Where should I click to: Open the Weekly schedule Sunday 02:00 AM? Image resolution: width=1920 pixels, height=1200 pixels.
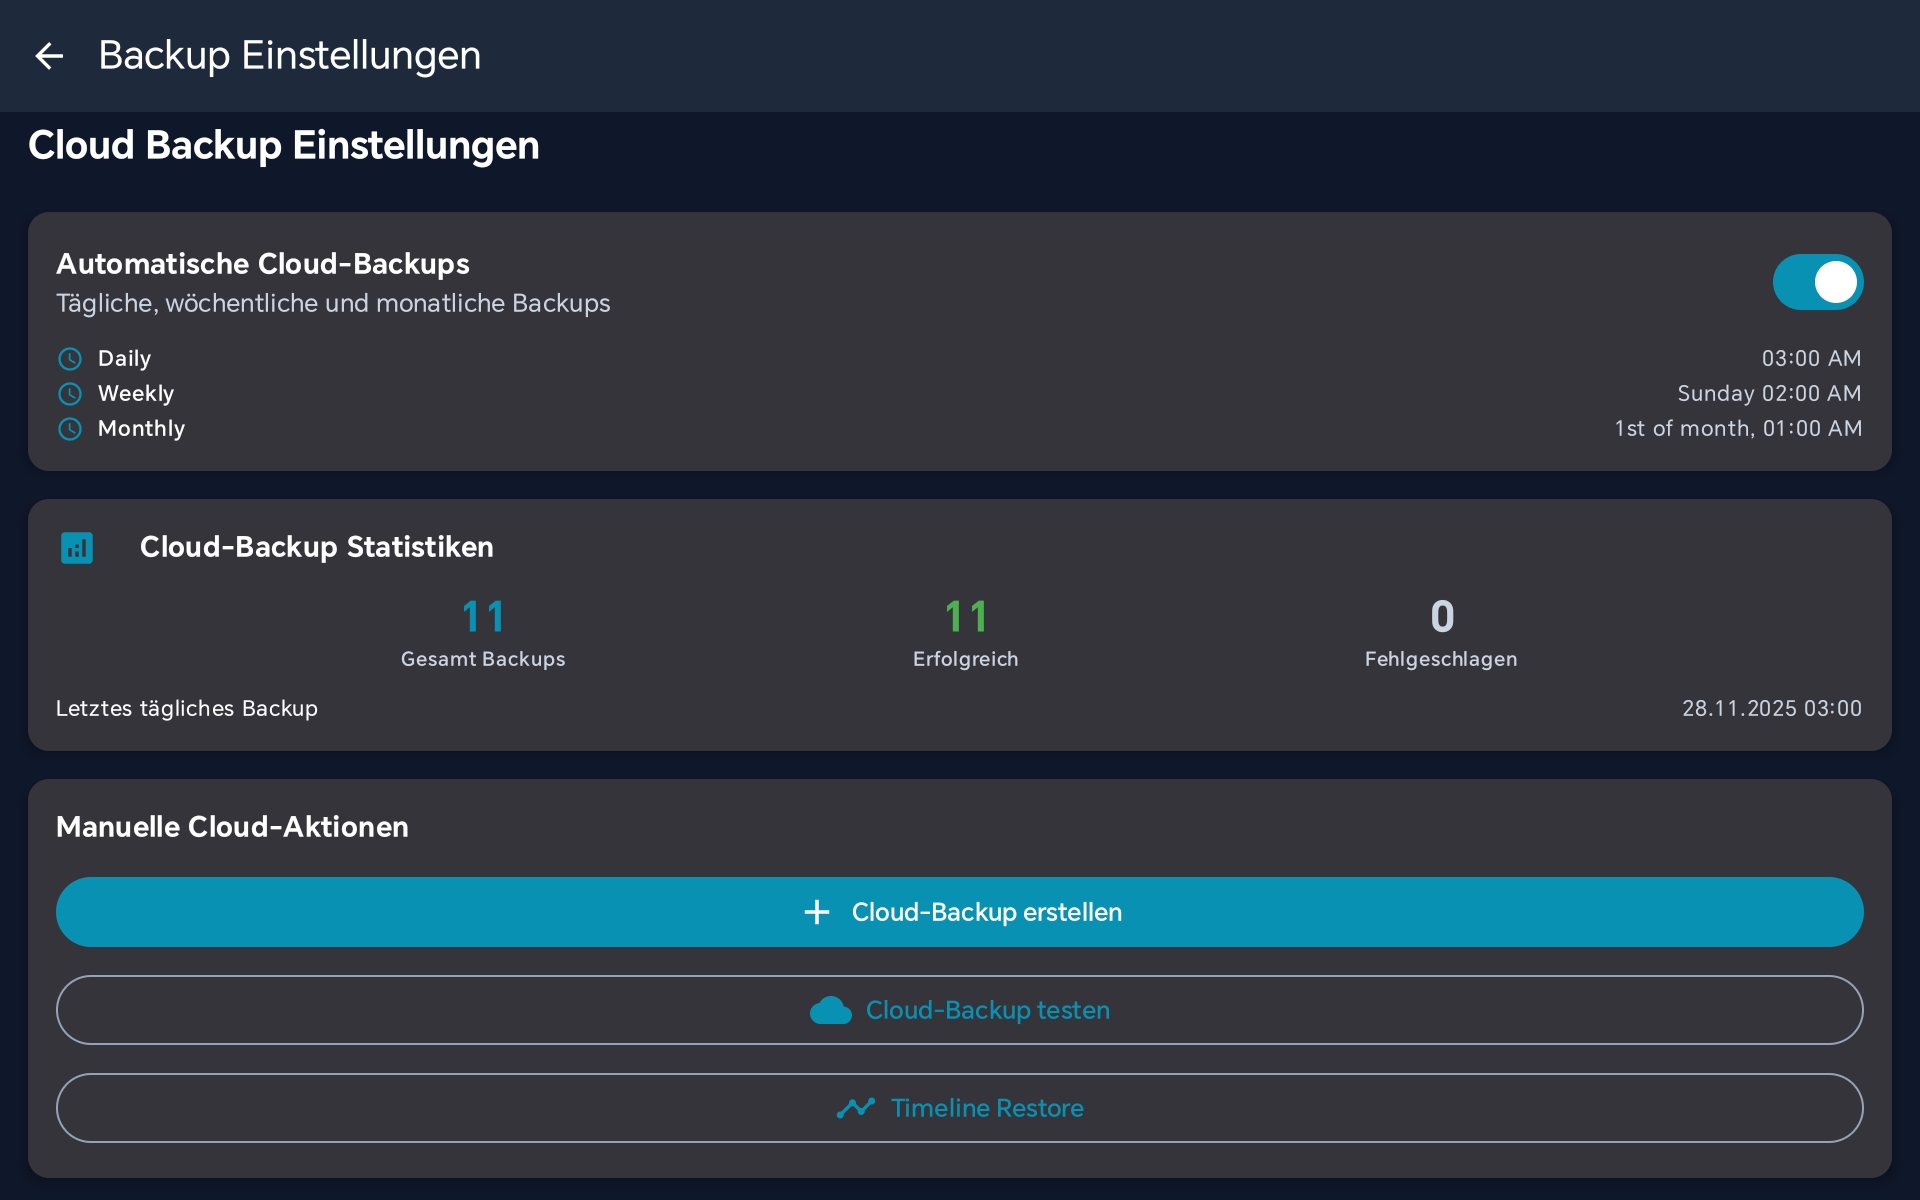(1767, 393)
